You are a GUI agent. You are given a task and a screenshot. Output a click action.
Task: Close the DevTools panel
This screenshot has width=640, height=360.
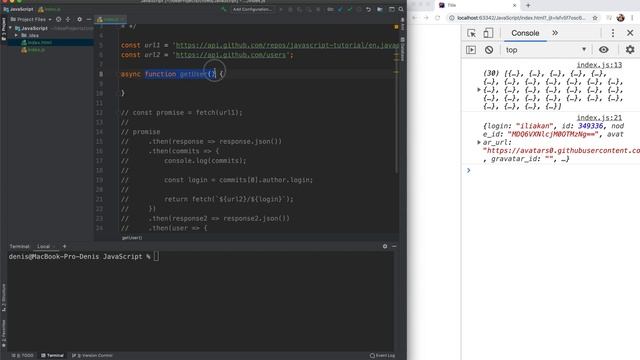pyautogui.click(x=630, y=33)
